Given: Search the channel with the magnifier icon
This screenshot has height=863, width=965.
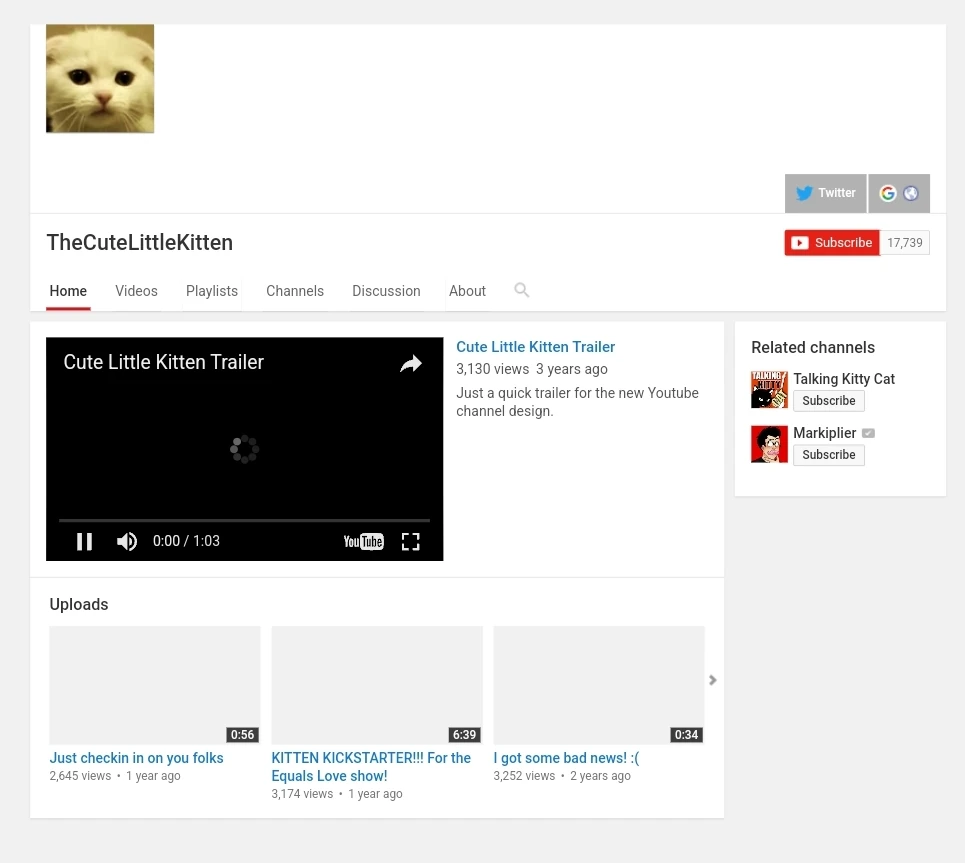Looking at the screenshot, I should point(521,290).
